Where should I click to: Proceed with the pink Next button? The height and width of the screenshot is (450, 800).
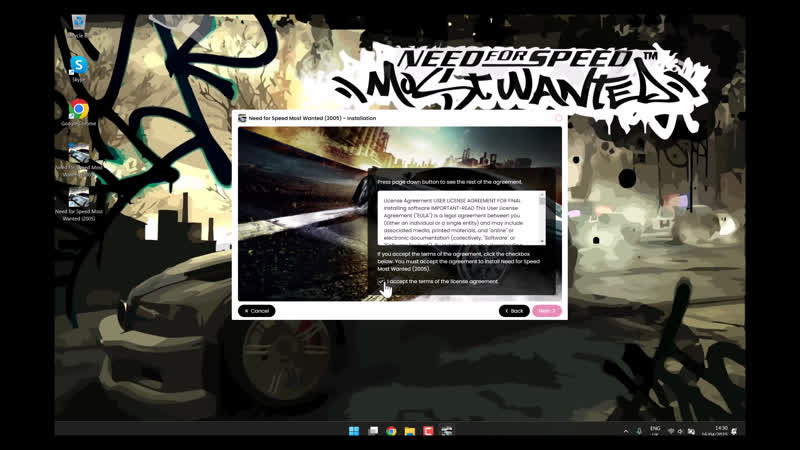(547, 311)
